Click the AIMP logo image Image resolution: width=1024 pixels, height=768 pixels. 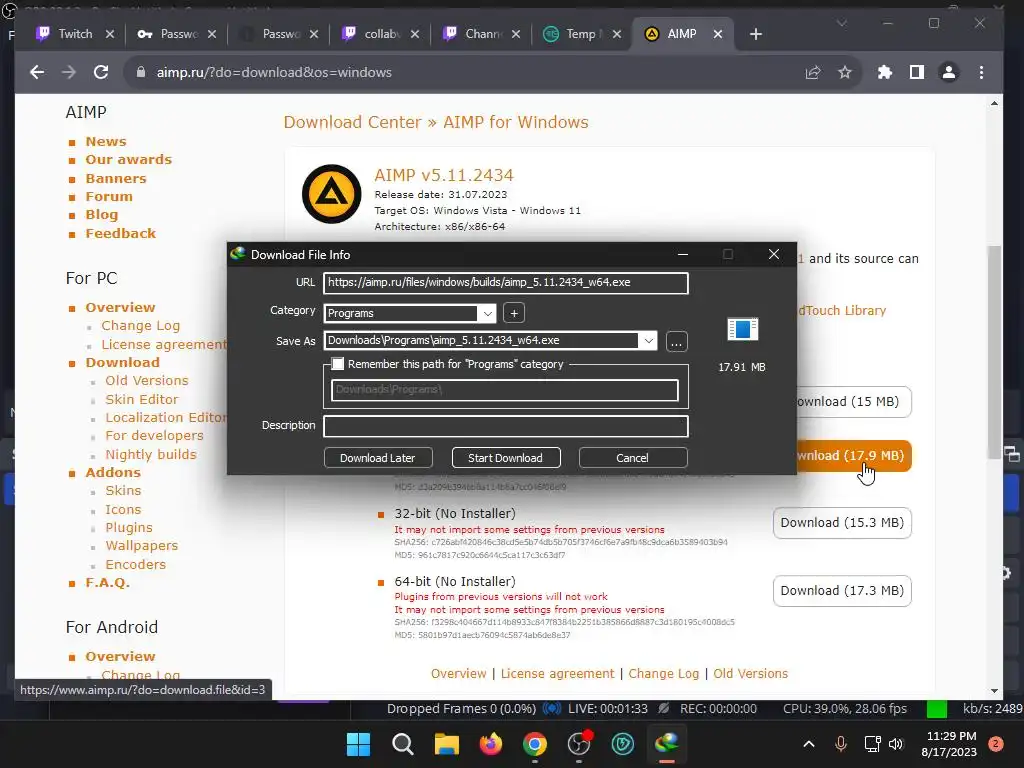point(331,194)
